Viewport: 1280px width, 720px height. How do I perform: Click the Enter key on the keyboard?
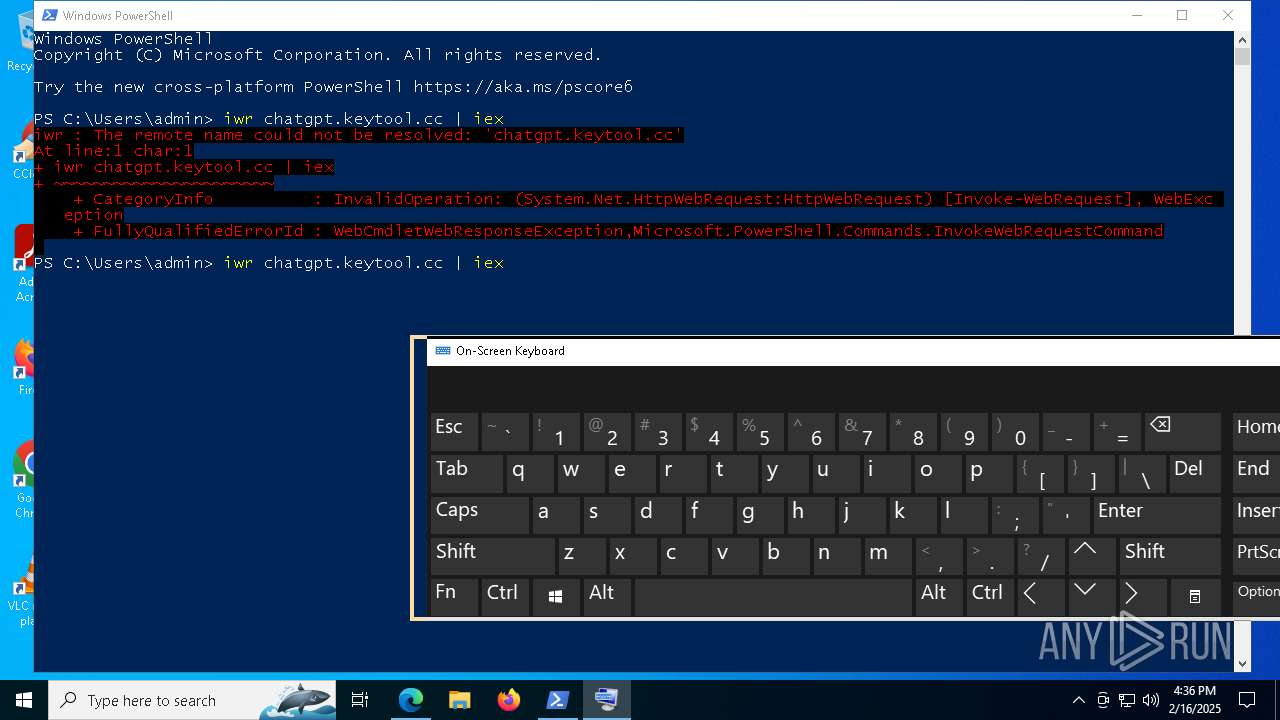tap(1157, 514)
